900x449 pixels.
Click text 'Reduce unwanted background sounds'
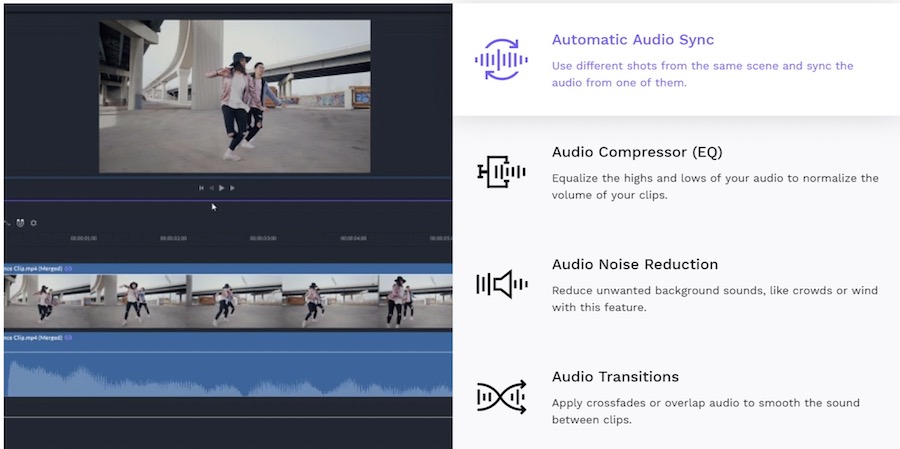pyautogui.click(x=658, y=291)
